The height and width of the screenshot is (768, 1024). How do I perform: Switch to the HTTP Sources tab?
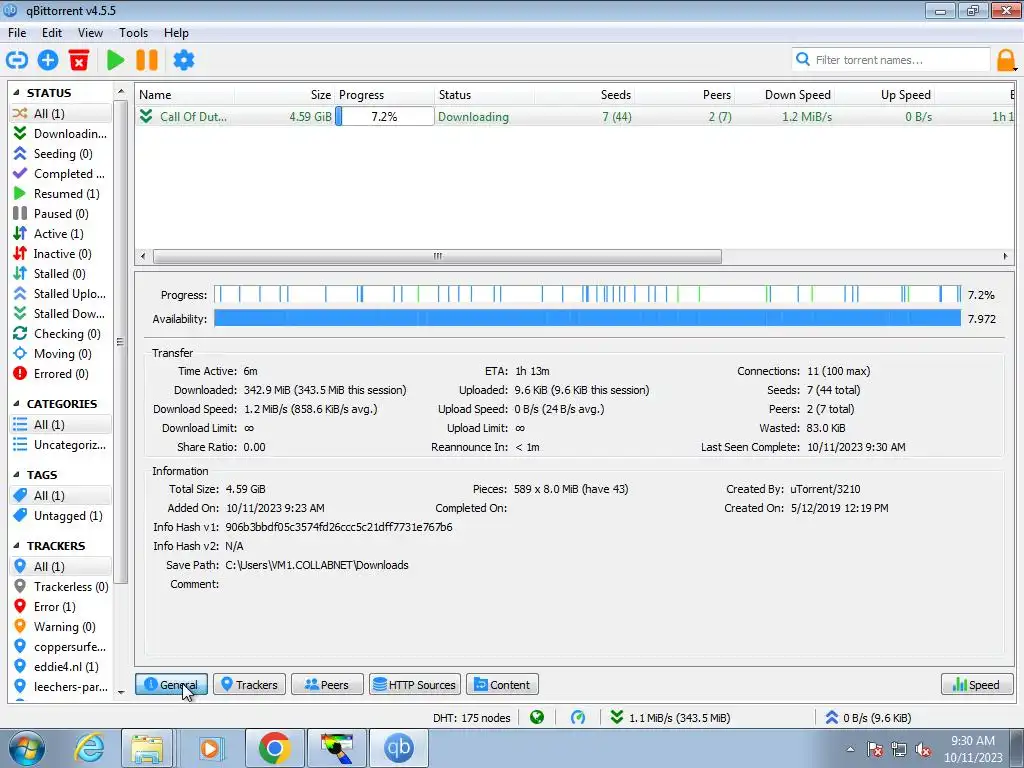pyautogui.click(x=415, y=684)
